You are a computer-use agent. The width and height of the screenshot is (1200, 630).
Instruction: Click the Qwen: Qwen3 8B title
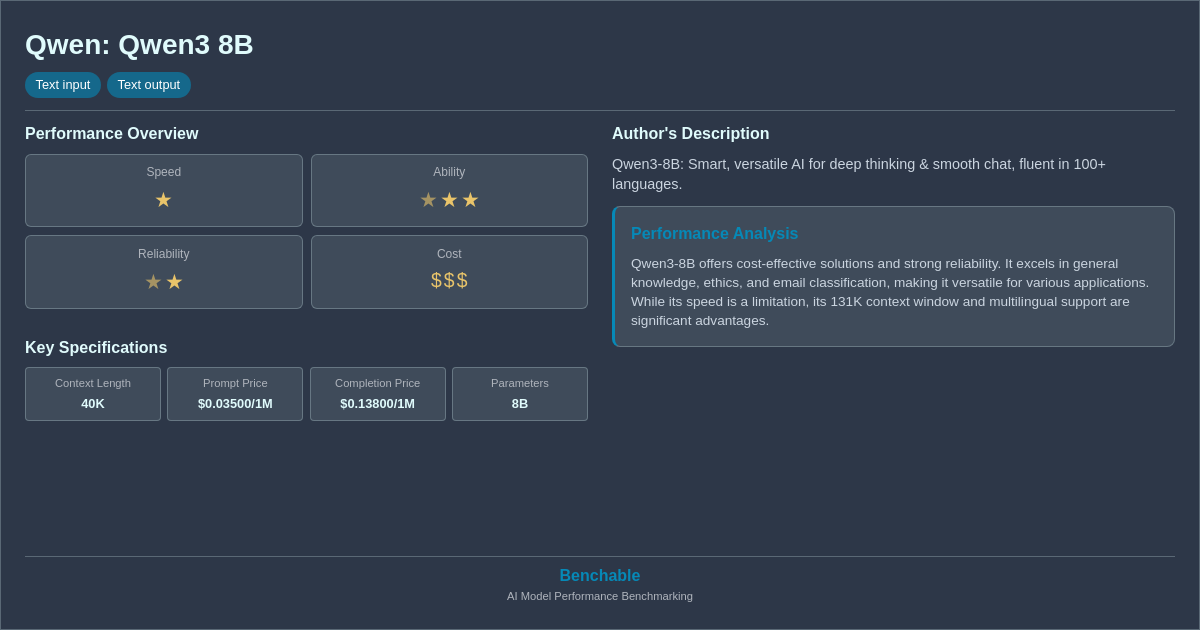[139, 44]
